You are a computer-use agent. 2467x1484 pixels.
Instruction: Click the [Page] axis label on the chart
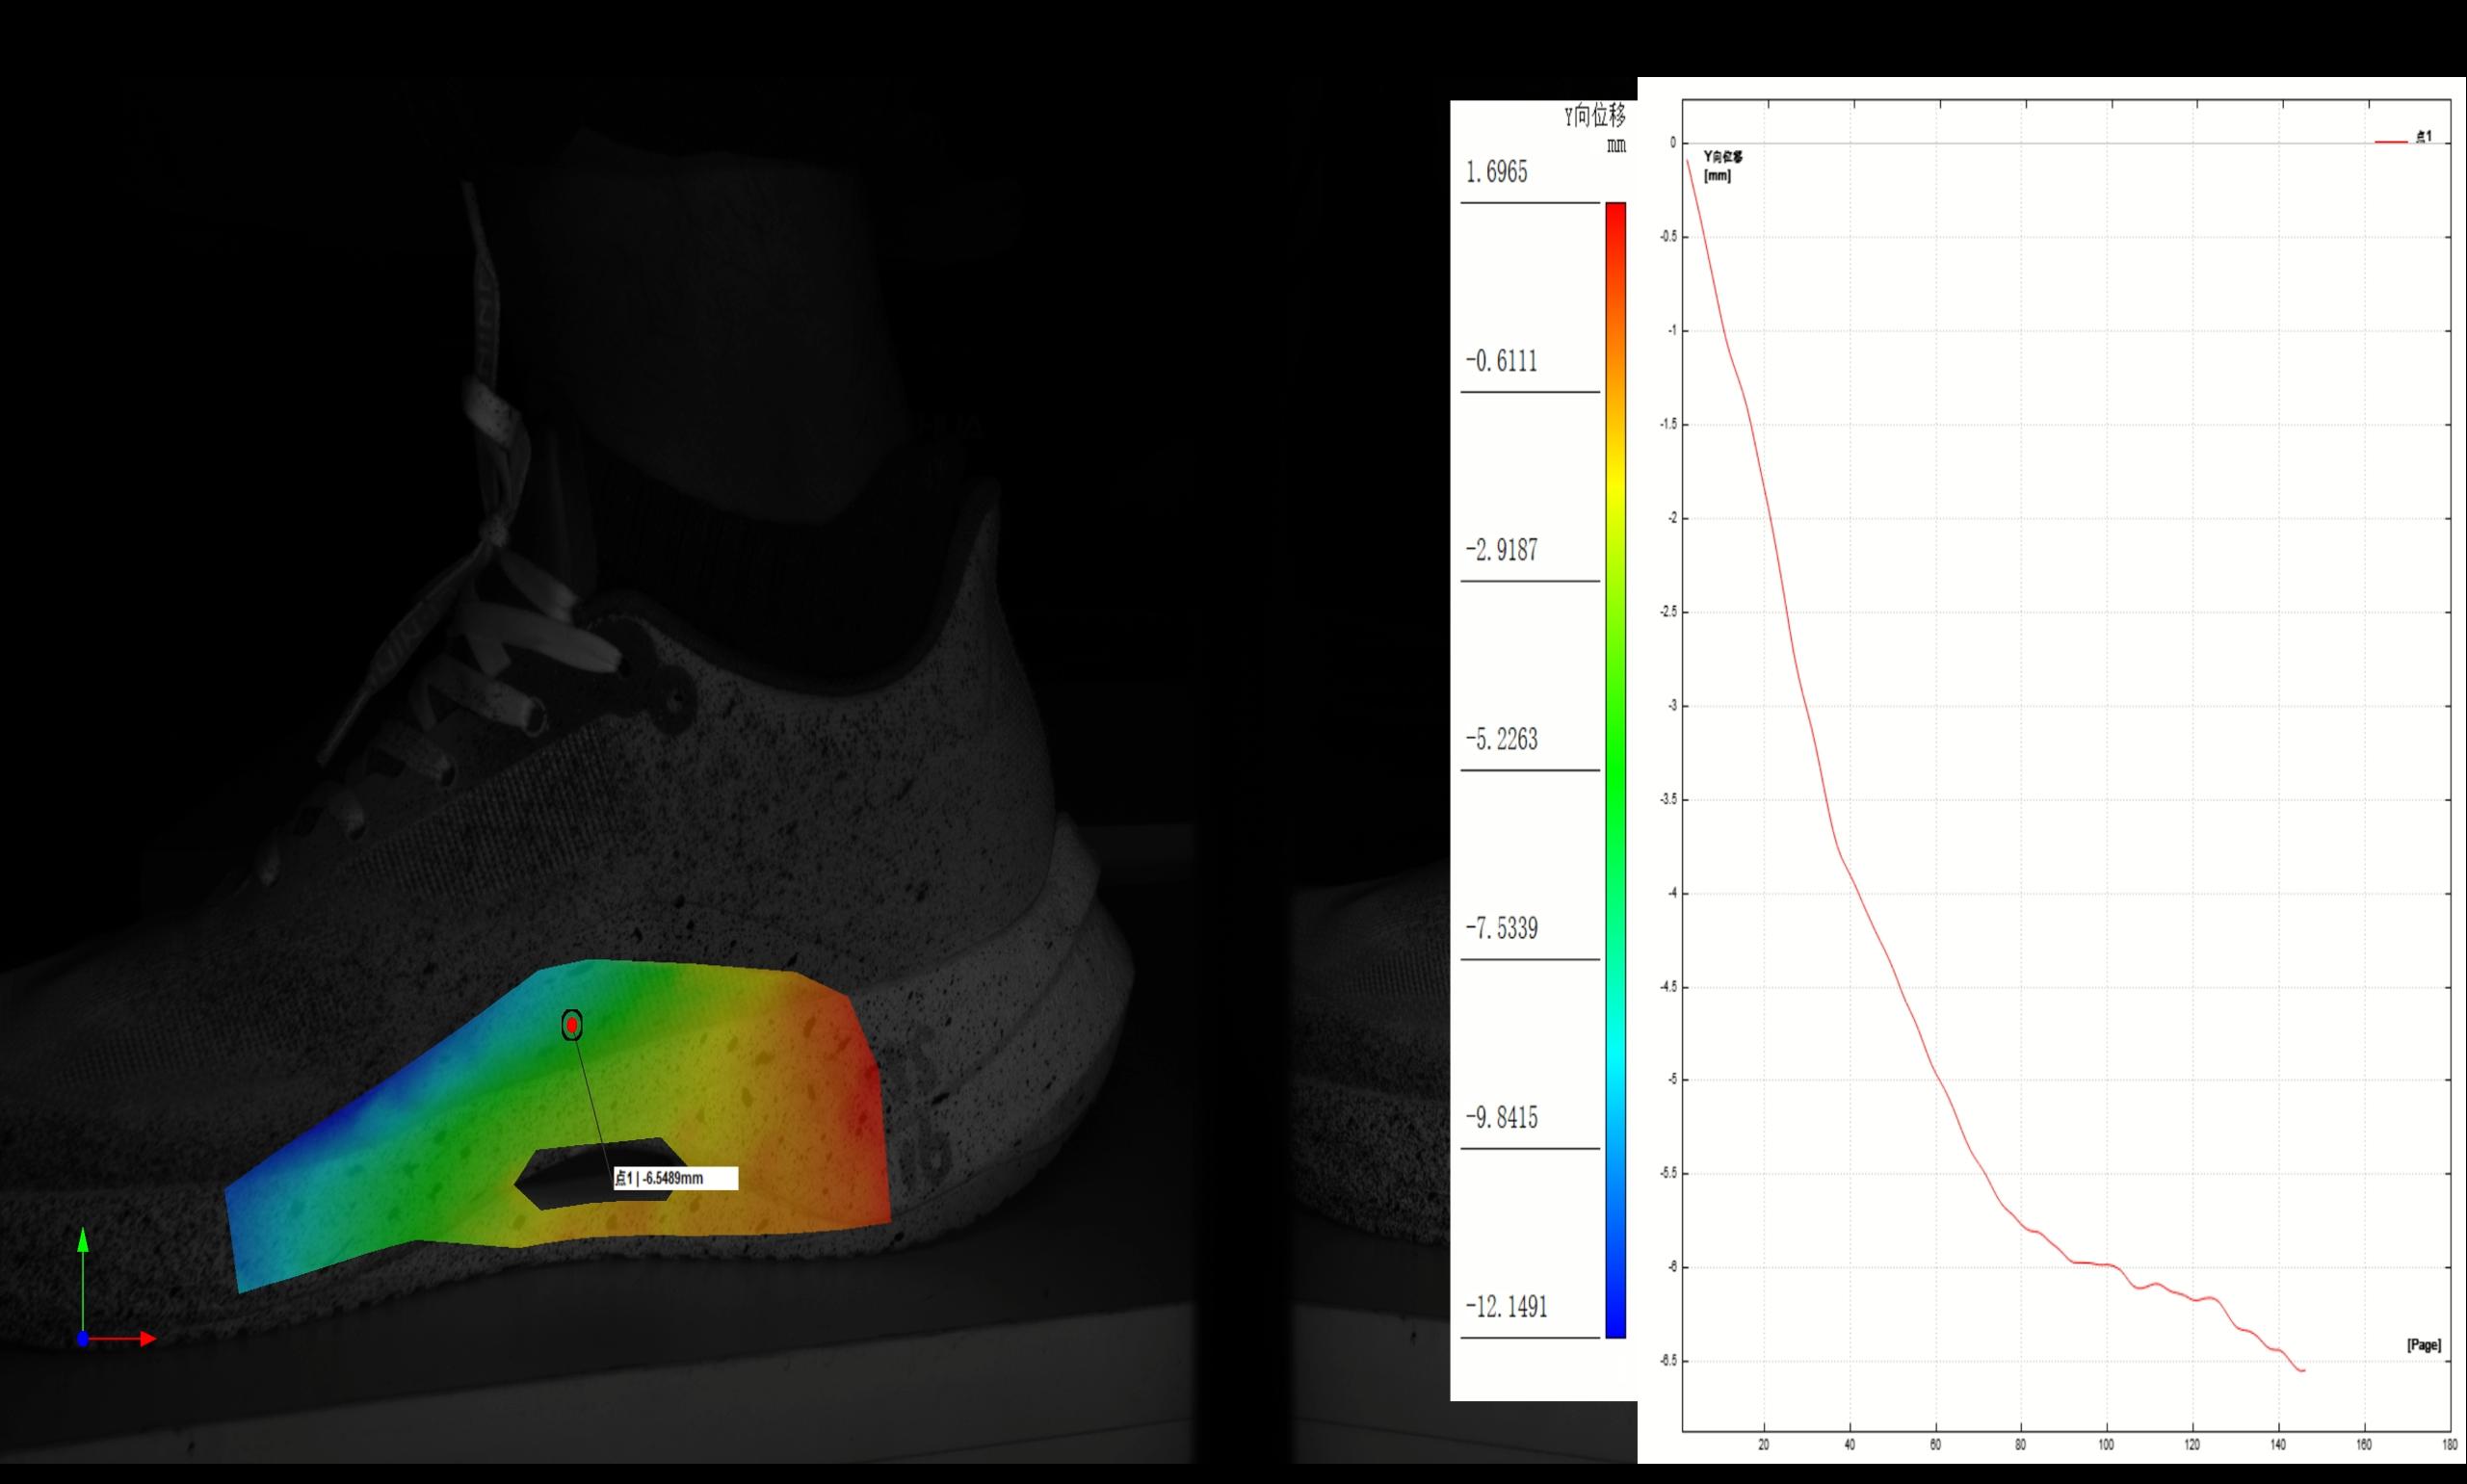point(2423,1345)
